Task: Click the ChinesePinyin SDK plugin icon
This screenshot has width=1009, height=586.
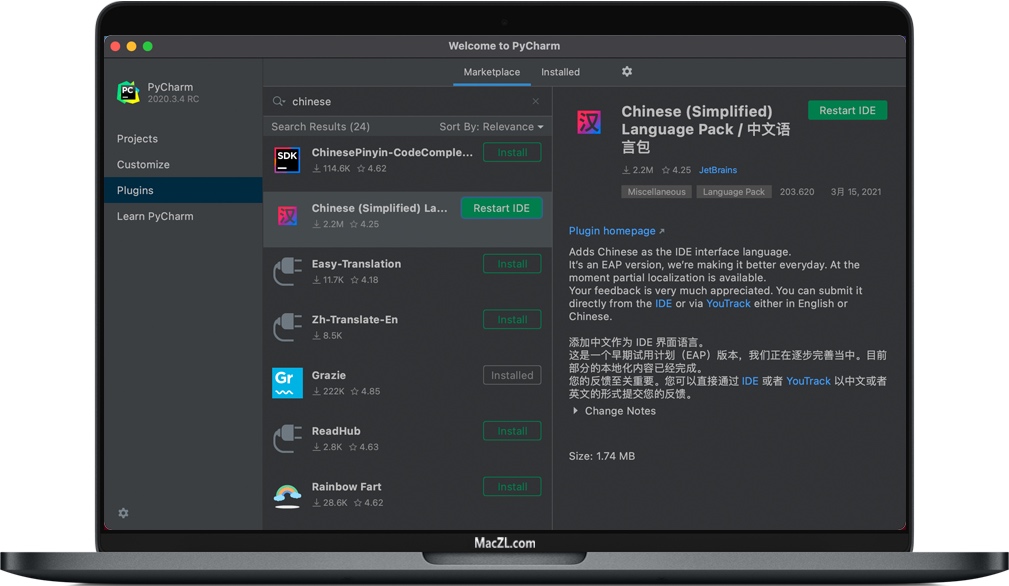Action: (287, 160)
